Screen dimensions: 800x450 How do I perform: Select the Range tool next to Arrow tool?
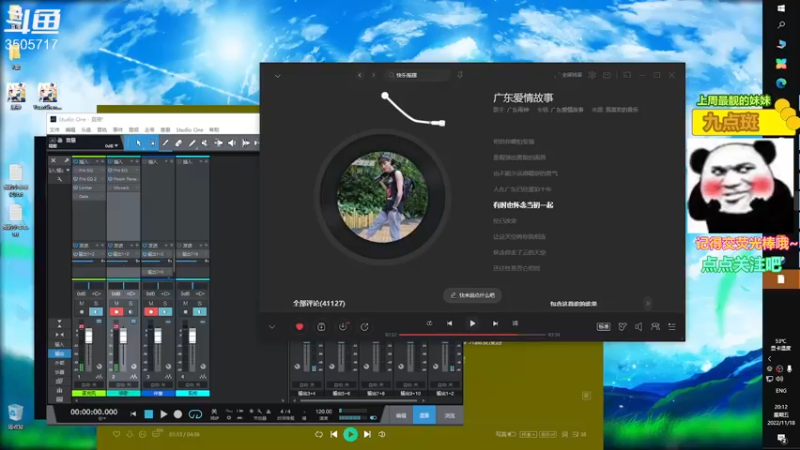click(152, 143)
